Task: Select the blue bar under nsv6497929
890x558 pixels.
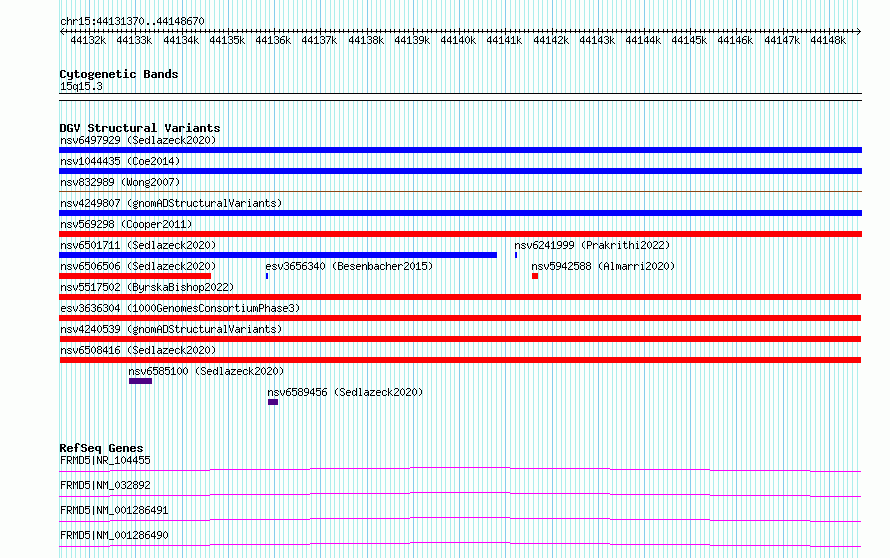Action: tap(460, 150)
